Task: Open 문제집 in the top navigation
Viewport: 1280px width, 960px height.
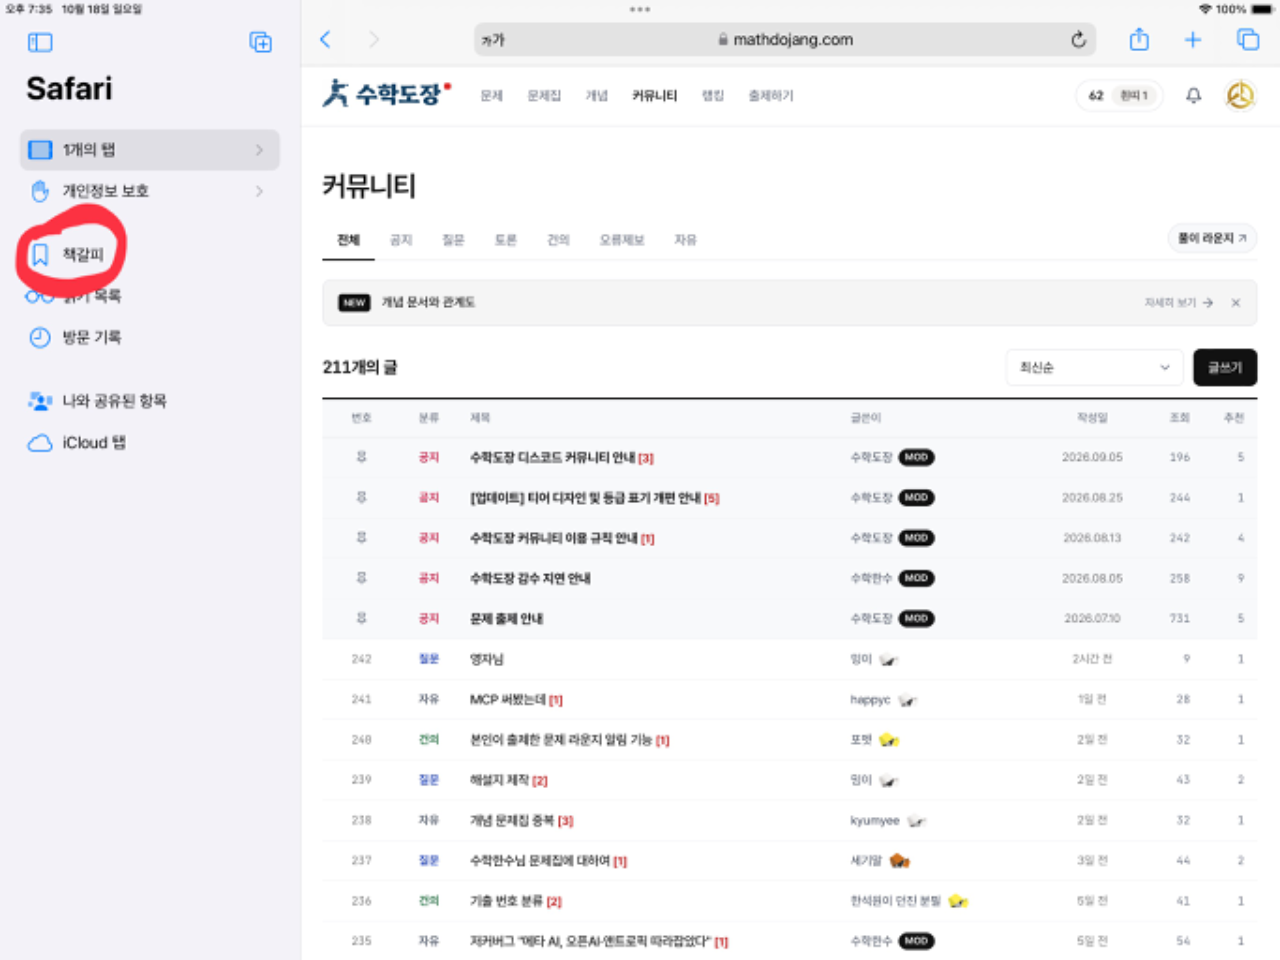Action: coord(544,96)
